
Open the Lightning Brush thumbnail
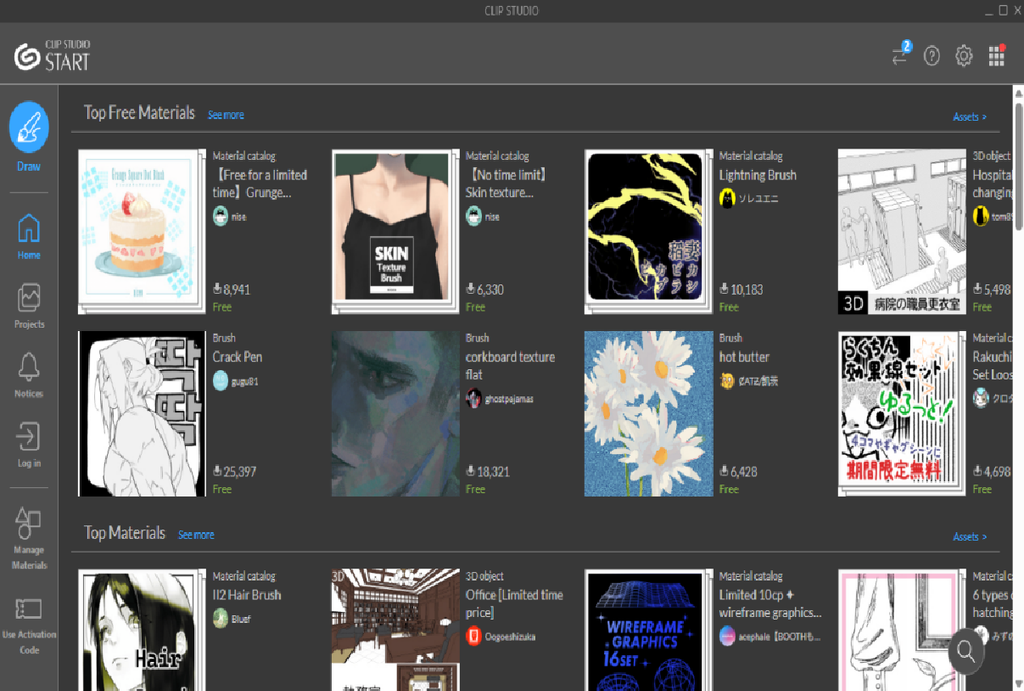[648, 231]
